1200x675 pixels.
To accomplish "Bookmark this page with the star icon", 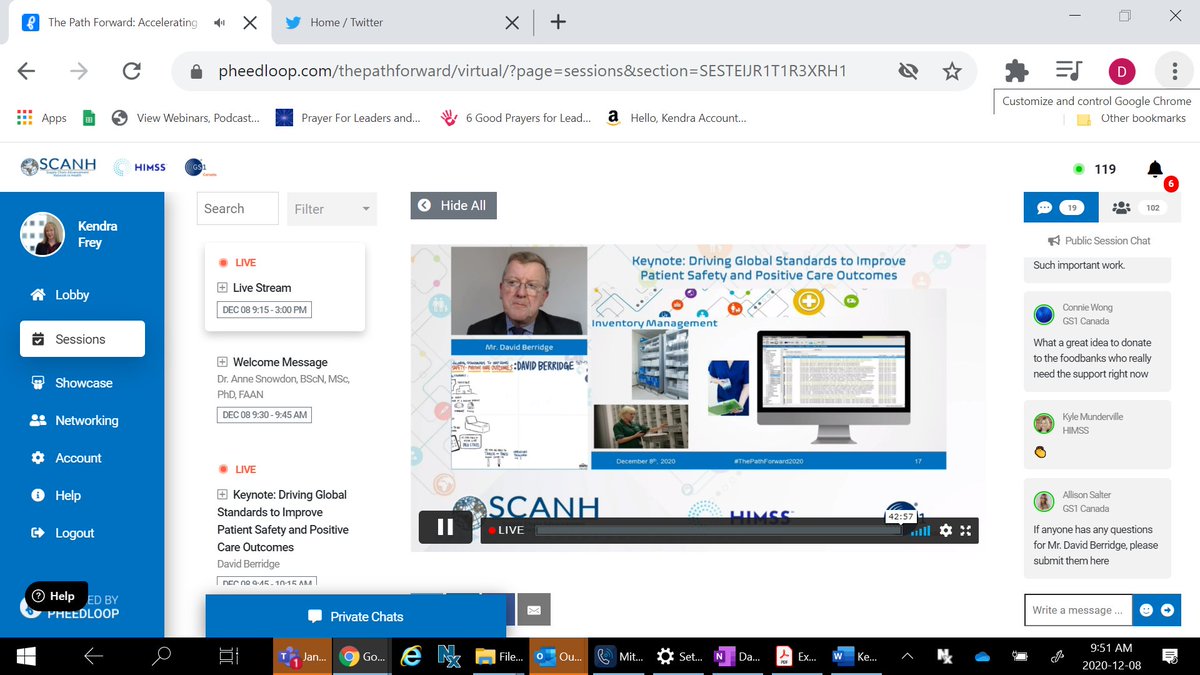I will coord(952,71).
